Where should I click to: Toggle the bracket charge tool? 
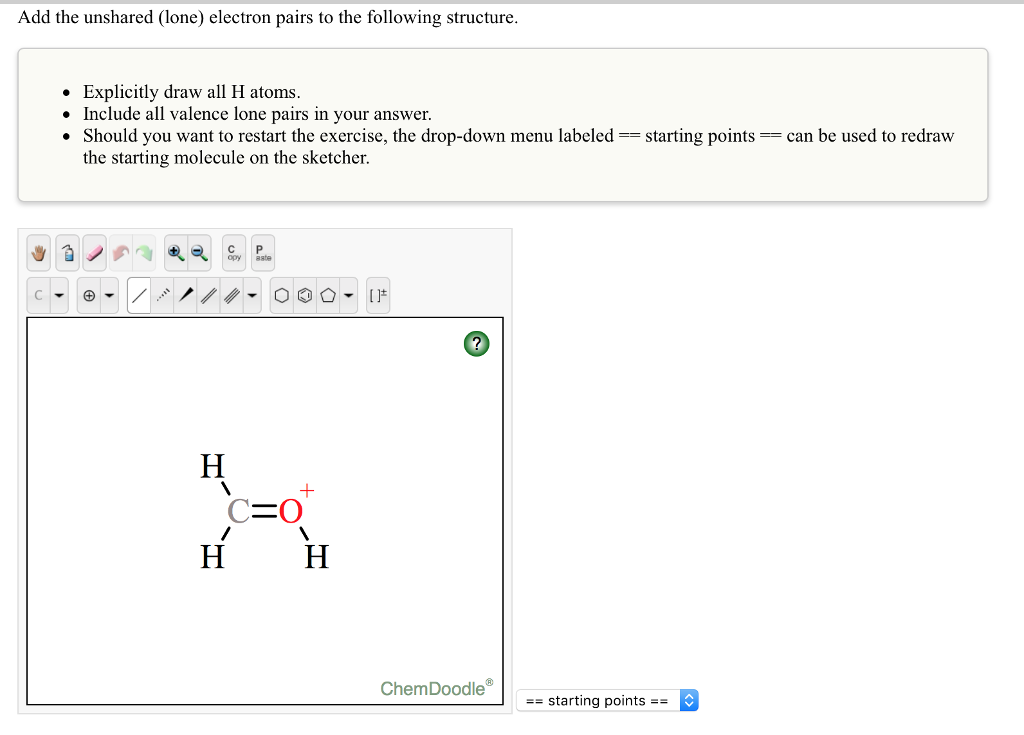(378, 295)
